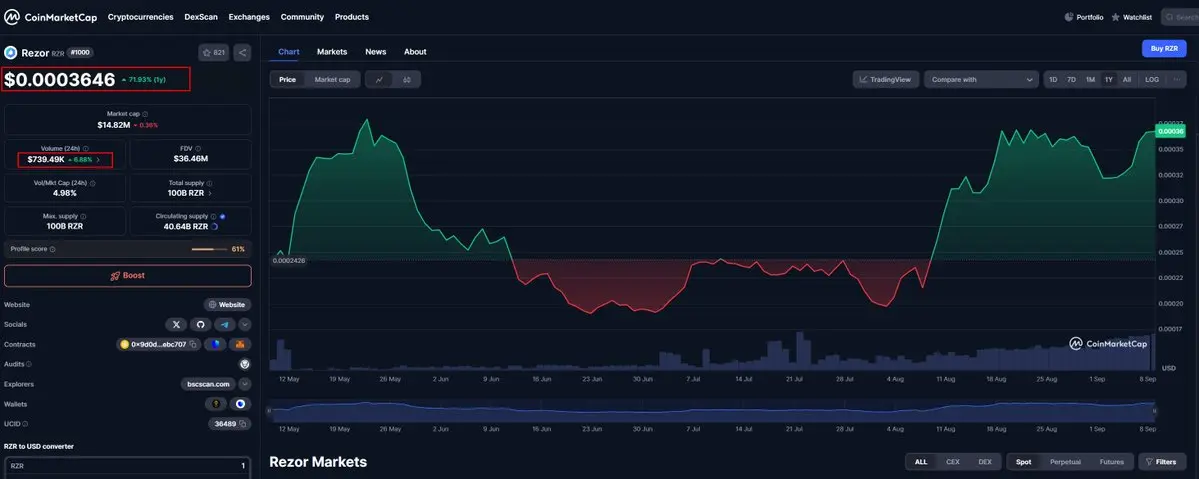Open the Watchlist from the top bar
1199x479 pixels.
point(1132,17)
